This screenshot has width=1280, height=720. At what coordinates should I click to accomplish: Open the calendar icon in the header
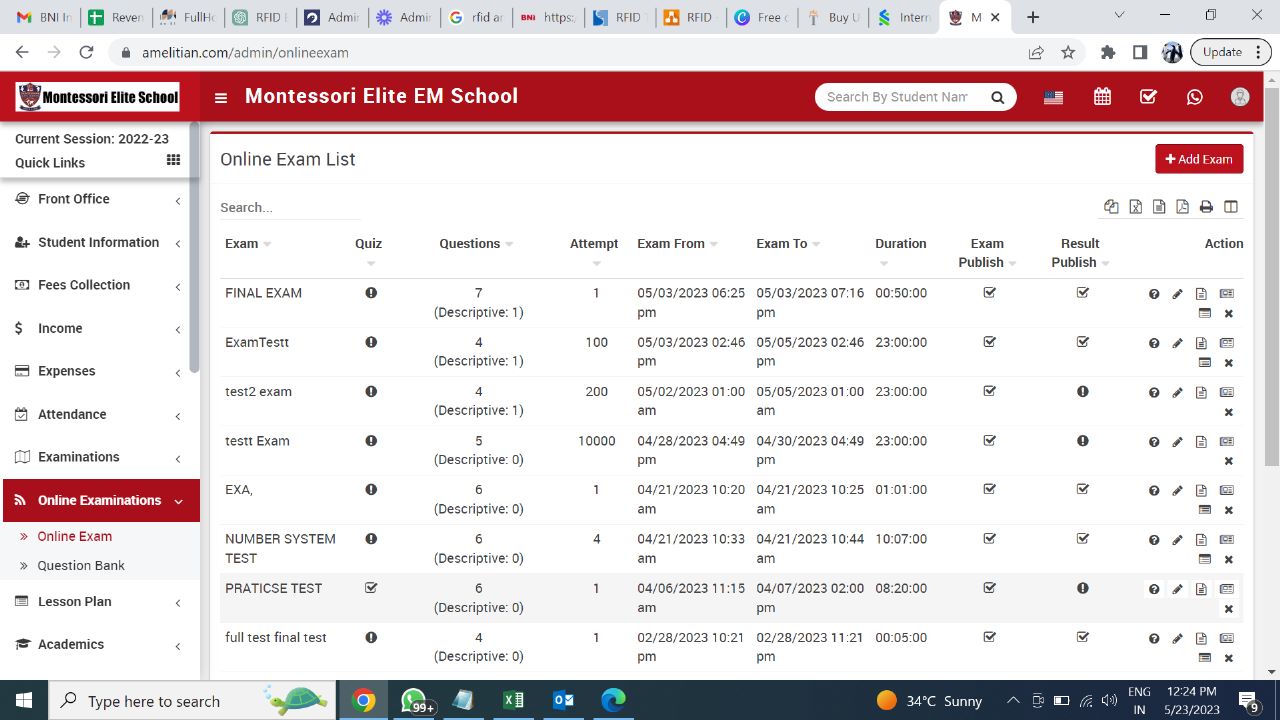pos(1102,97)
